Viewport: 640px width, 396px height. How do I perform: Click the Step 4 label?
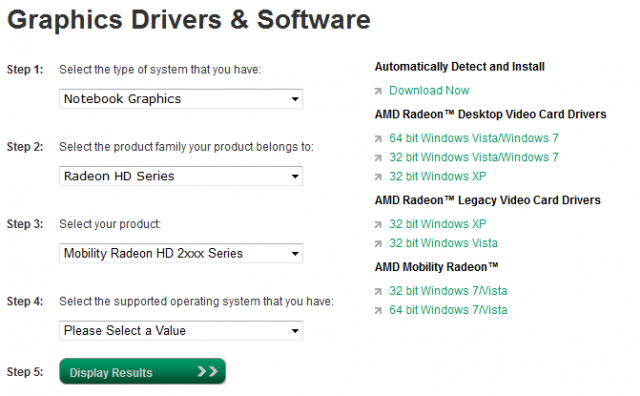[x=25, y=301]
